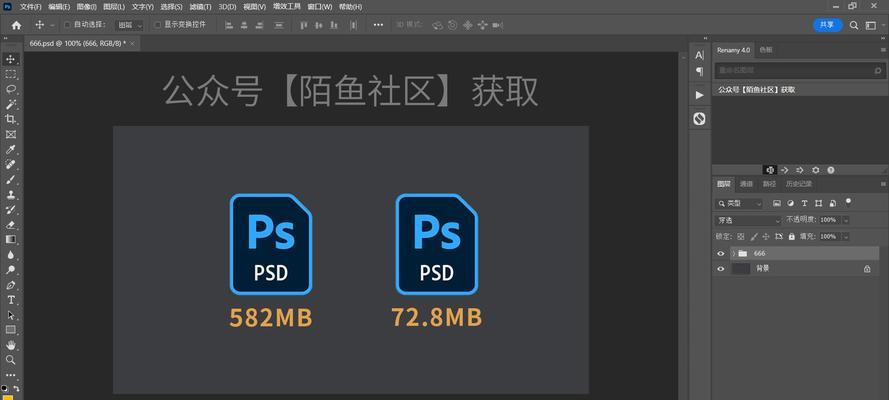
Task: Open the Layers panel flyout menu
Action: (x=883, y=184)
